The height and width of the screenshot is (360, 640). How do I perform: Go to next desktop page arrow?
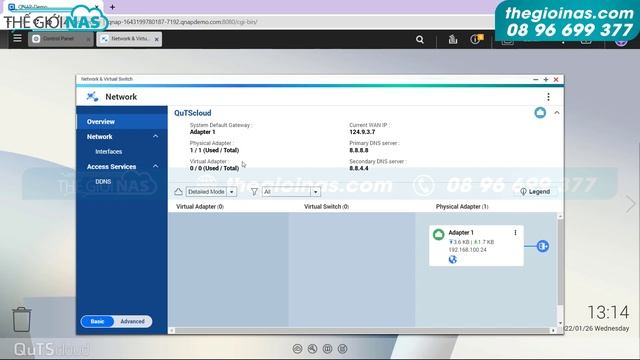point(631,203)
